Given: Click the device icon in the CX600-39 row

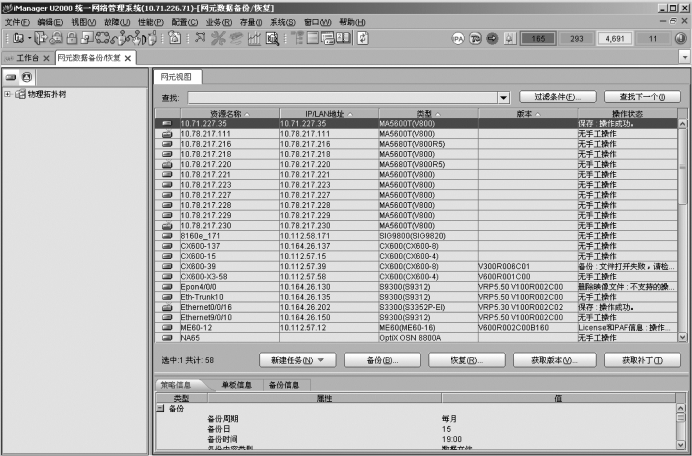Looking at the screenshot, I should [x=167, y=266].
